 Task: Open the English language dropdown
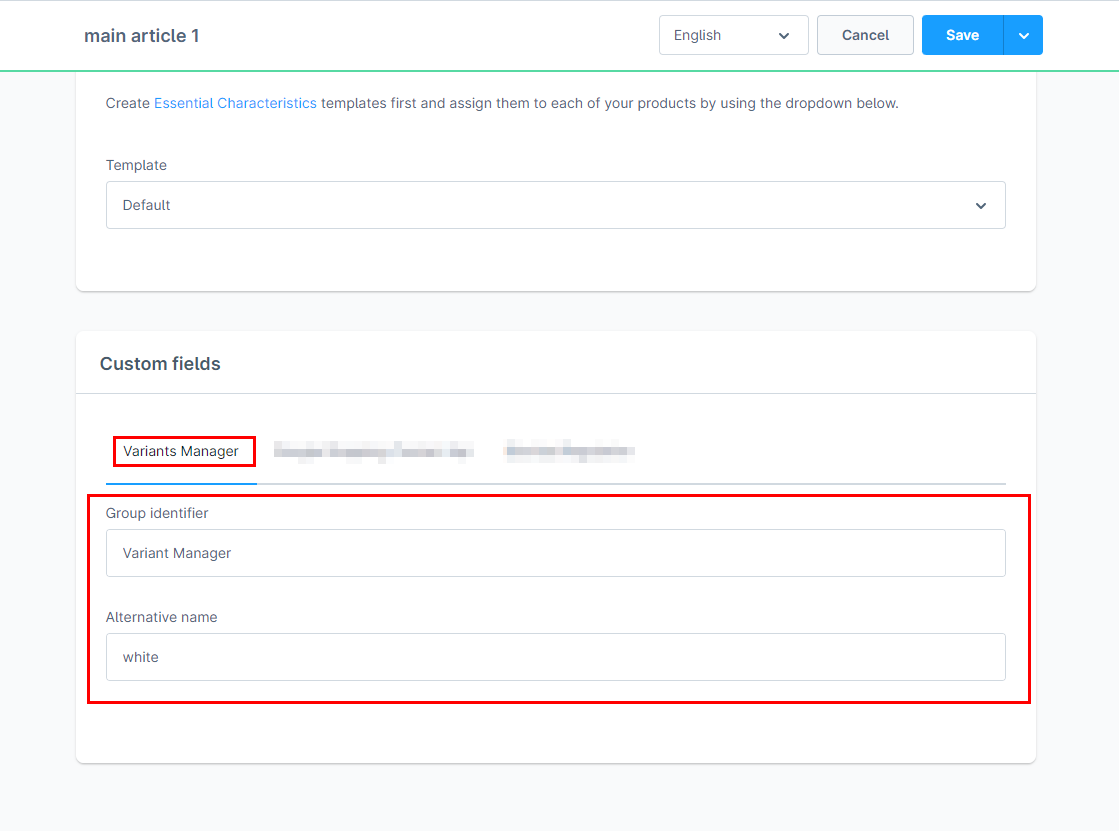733,35
